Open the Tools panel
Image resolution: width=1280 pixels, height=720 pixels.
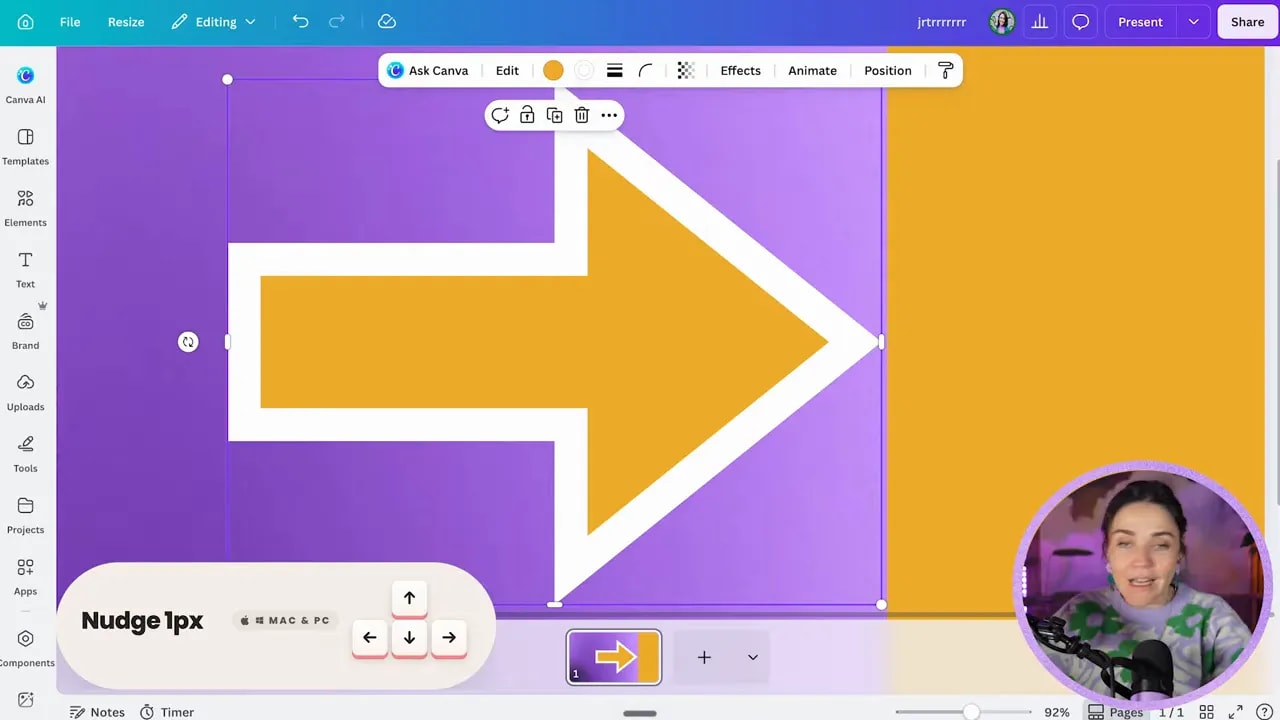click(x=26, y=454)
